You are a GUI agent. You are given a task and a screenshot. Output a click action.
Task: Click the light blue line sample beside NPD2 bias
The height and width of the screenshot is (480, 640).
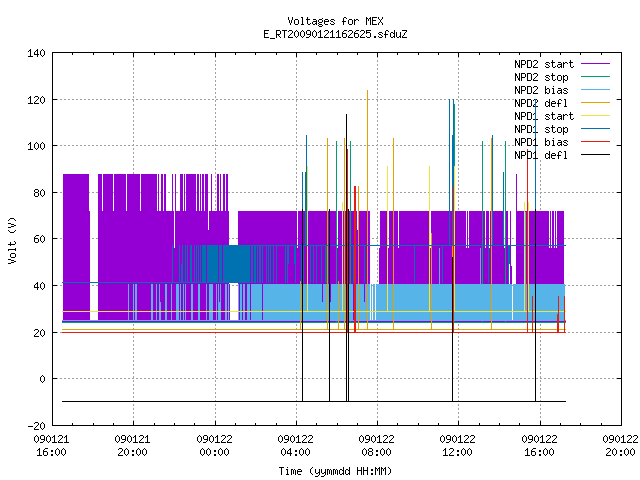click(596, 90)
